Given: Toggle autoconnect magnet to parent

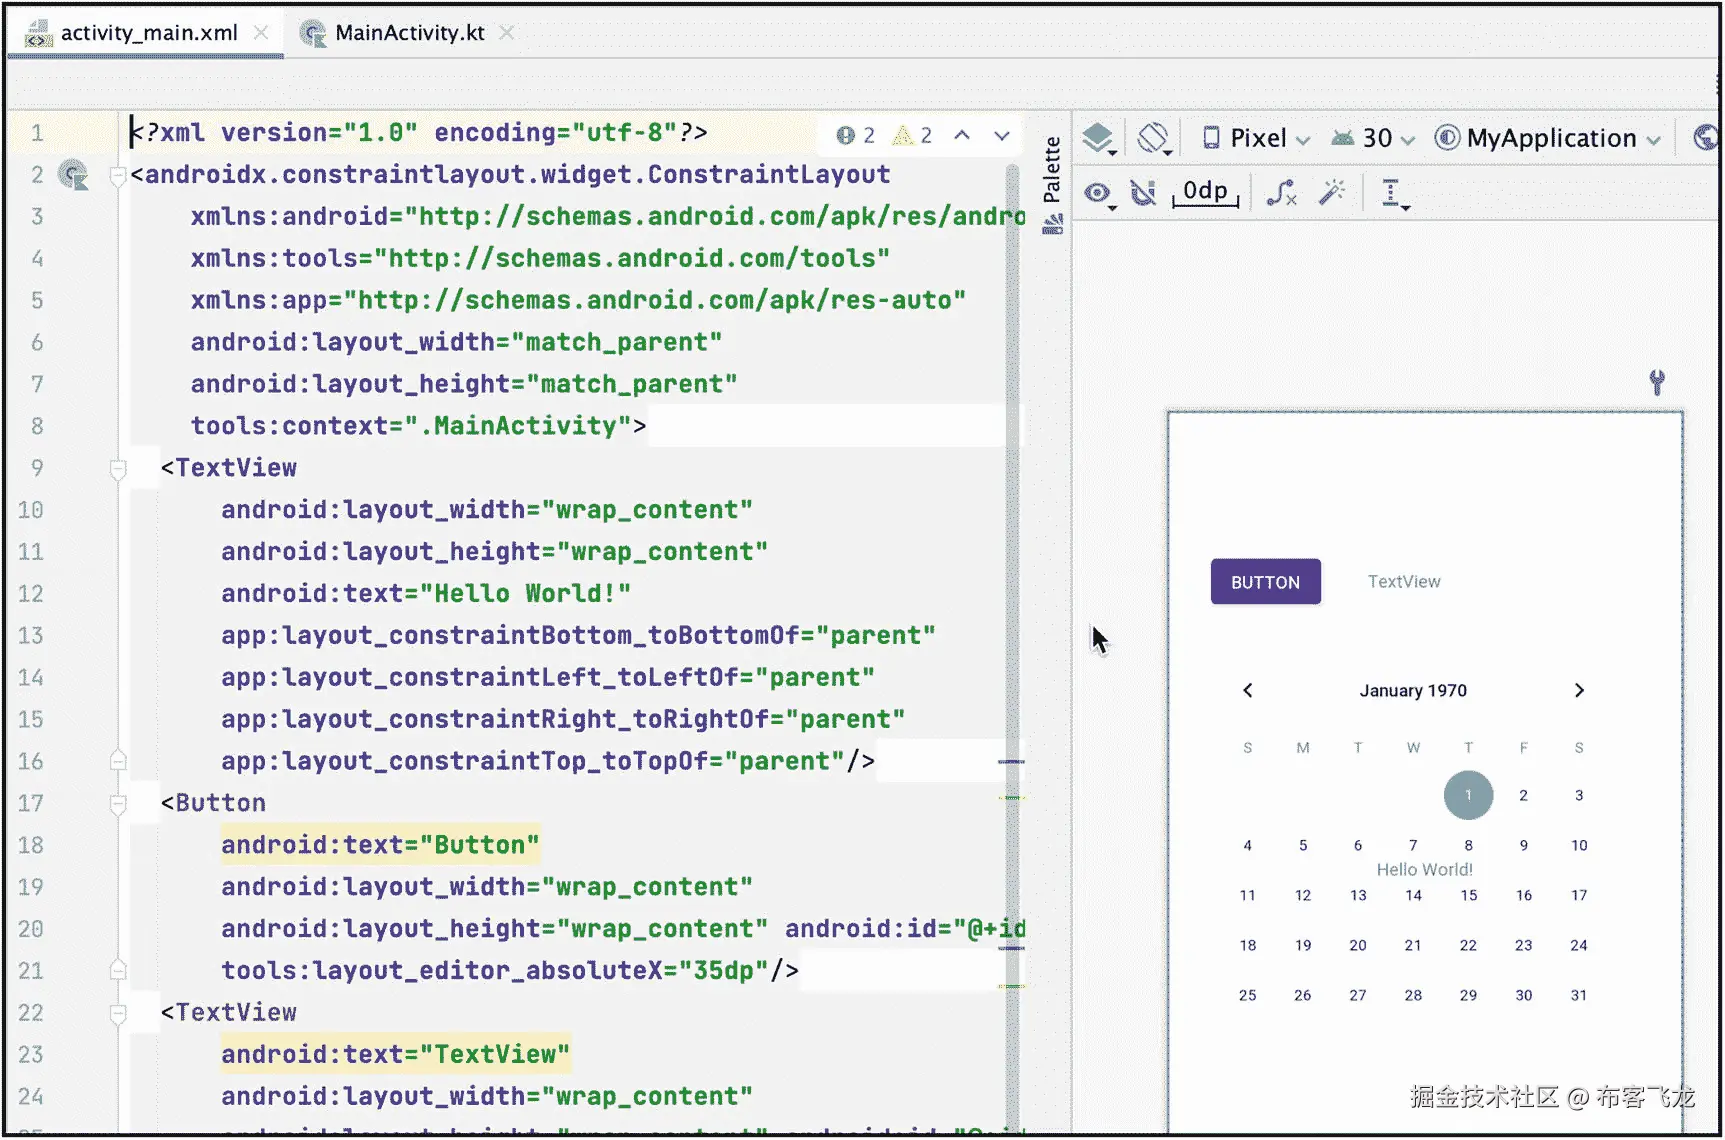Looking at the screenshot, I should tap(1143, 193).
